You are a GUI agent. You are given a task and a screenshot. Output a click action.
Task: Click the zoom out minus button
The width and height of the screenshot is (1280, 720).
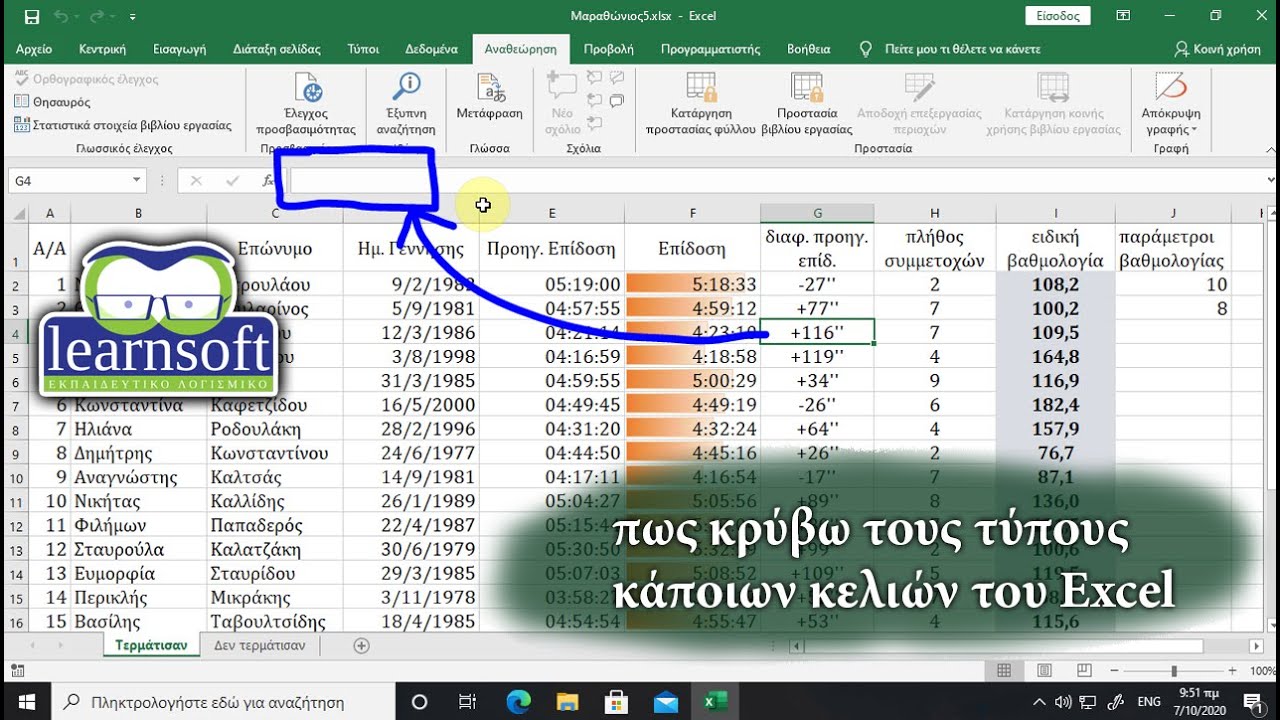(1112, 671)
